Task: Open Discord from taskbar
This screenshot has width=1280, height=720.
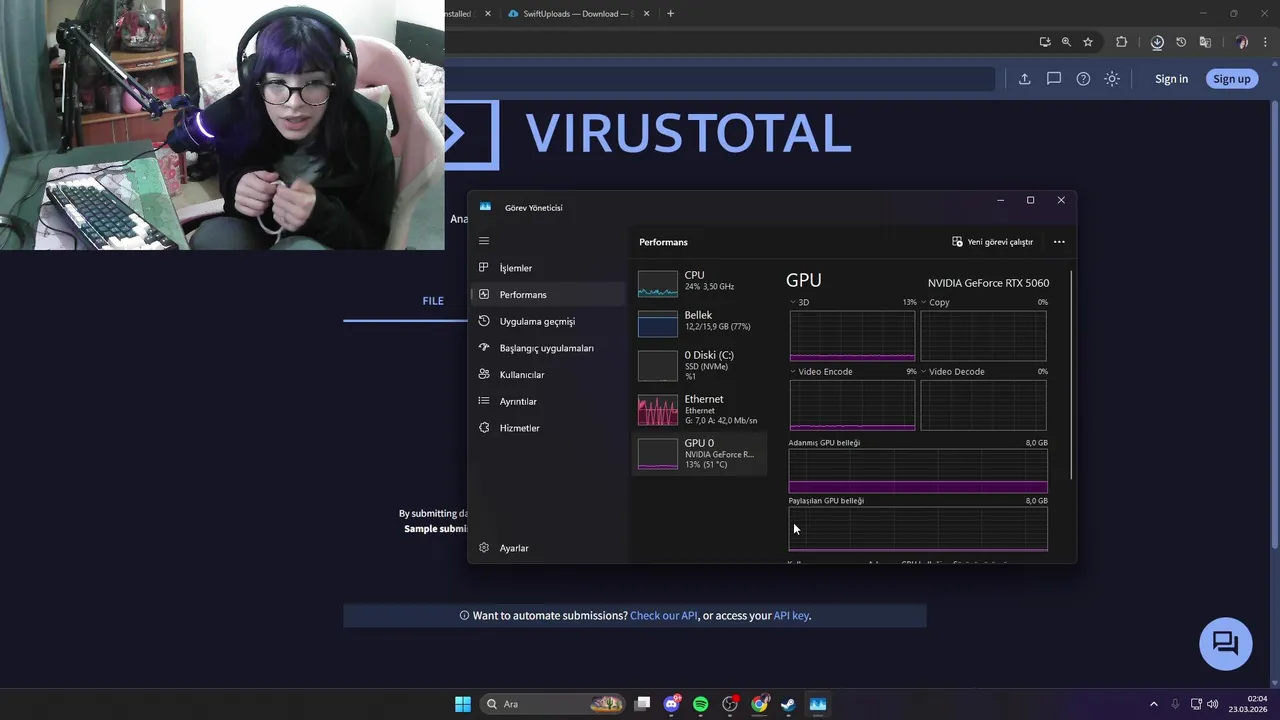Action: tap(672, 704)
